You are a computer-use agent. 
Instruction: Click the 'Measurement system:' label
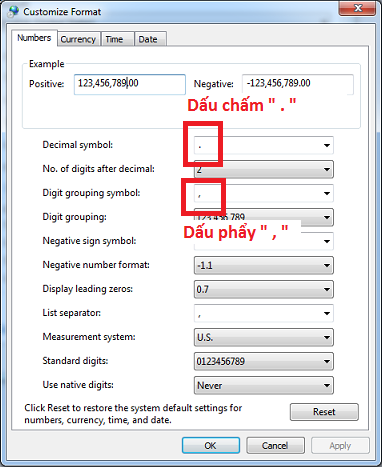(89, 337)
